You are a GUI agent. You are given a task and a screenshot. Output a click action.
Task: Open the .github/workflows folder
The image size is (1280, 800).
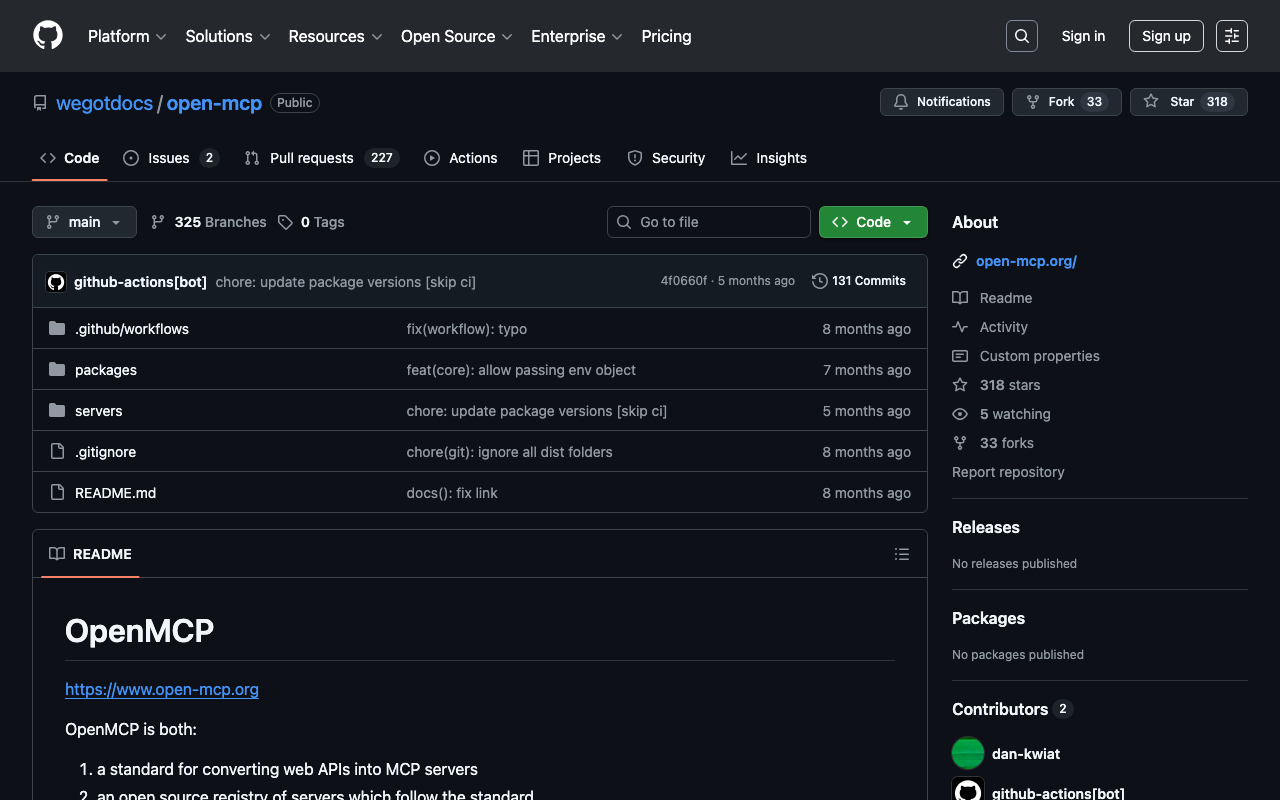(131, 329)
